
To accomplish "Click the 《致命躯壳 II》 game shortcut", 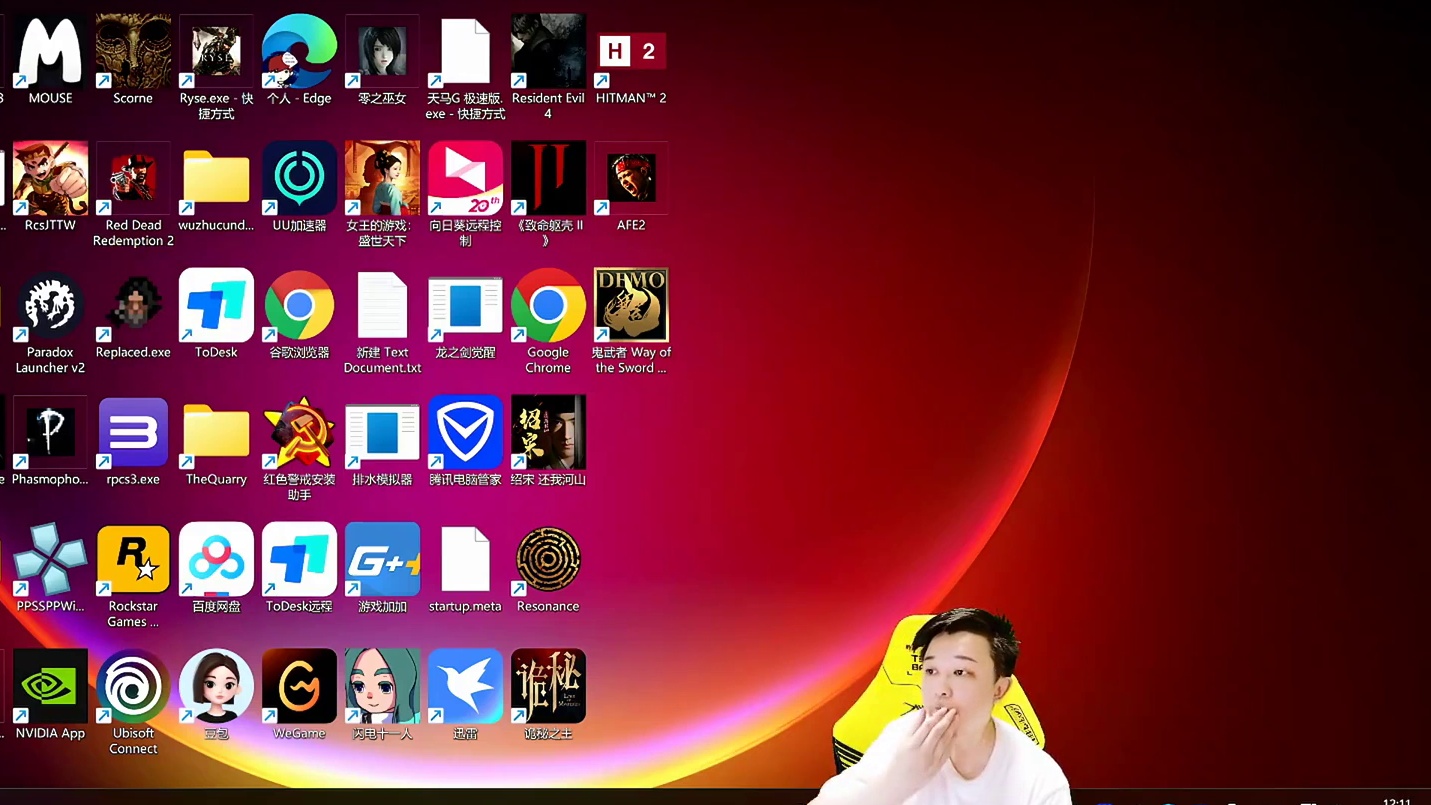I will pyautogui.click(x=548, y=179).
